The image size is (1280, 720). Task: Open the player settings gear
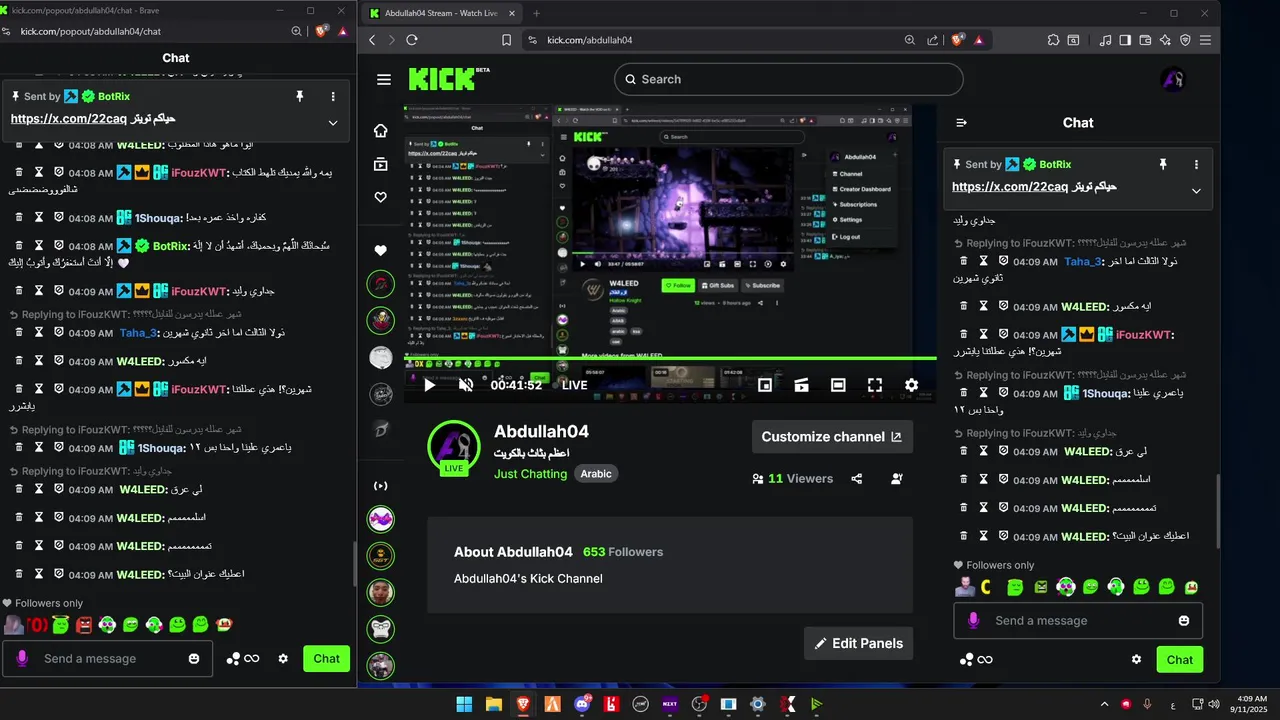(911, 385)
